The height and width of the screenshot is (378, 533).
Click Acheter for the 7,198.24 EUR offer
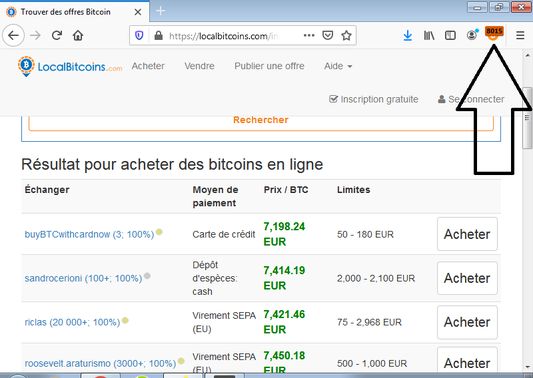click(467, 234)
